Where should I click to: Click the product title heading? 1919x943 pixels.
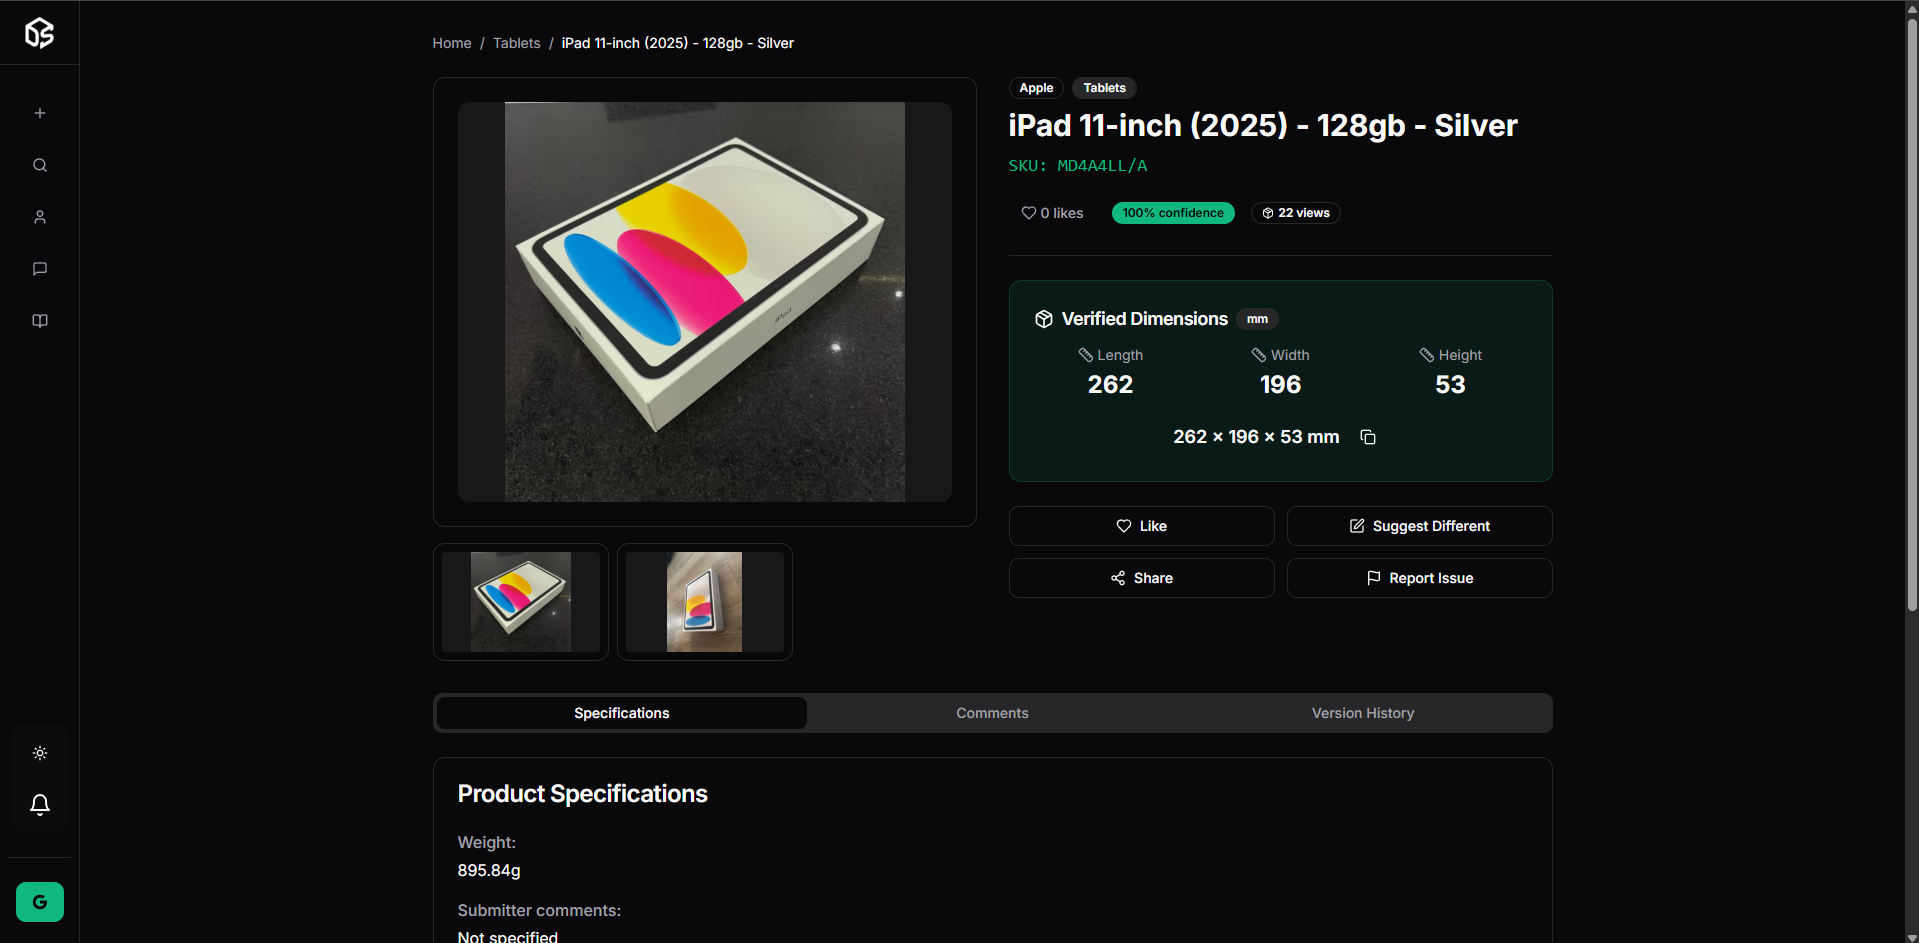coord(1262,126)
